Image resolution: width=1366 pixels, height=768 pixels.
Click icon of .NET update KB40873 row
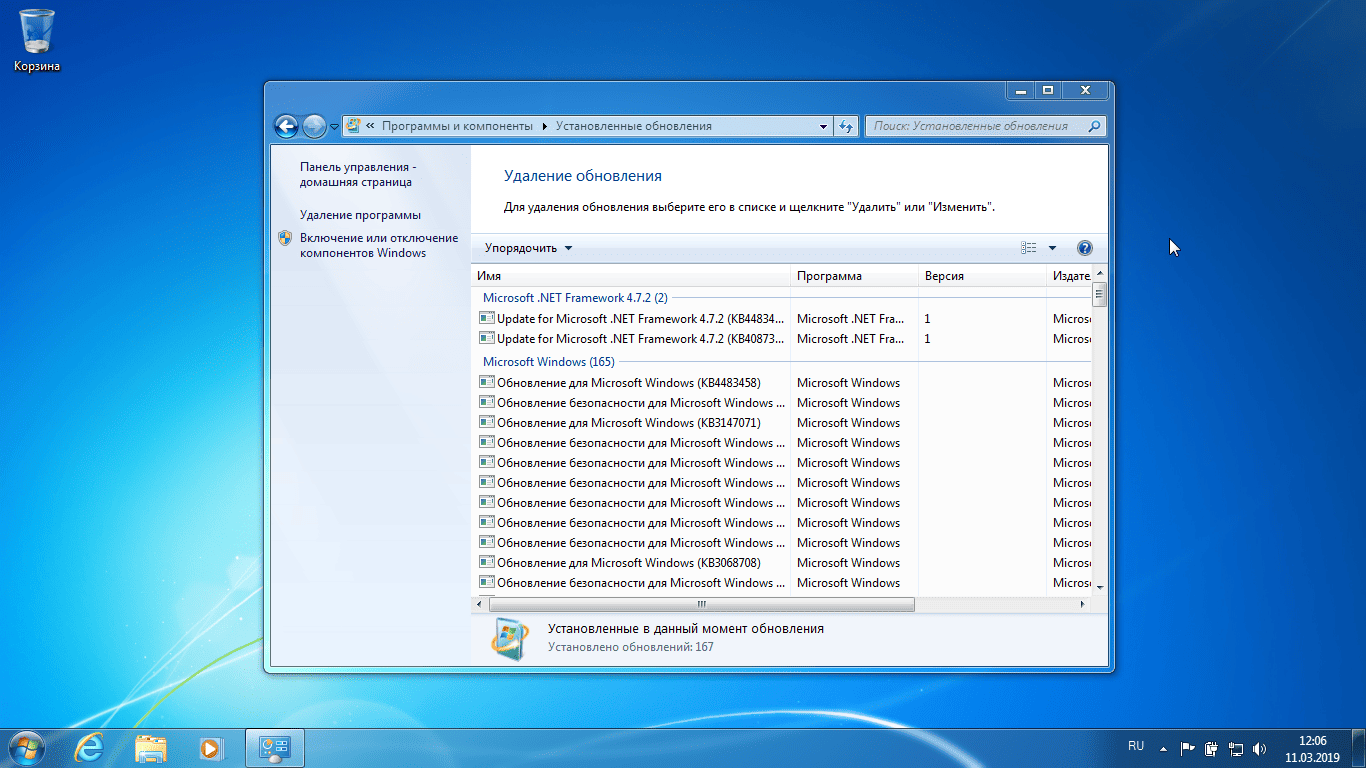coord(487,338)
